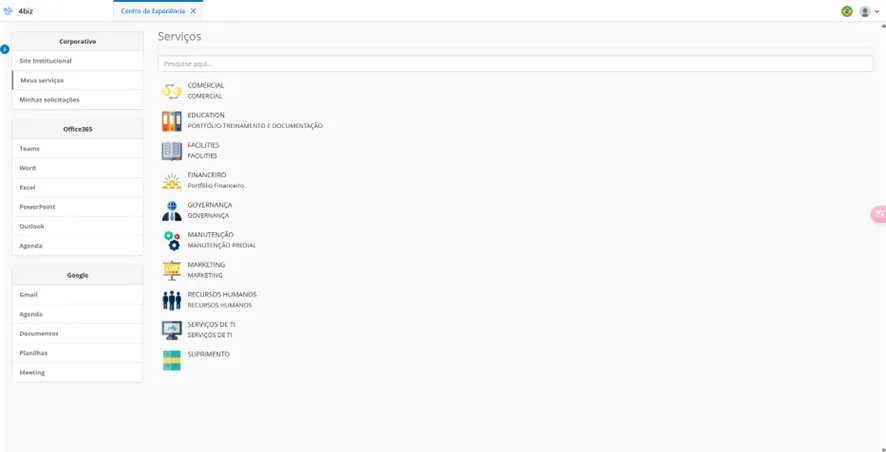
Task: Click the Pesquise aqui search field
Action: click(515, 64)
